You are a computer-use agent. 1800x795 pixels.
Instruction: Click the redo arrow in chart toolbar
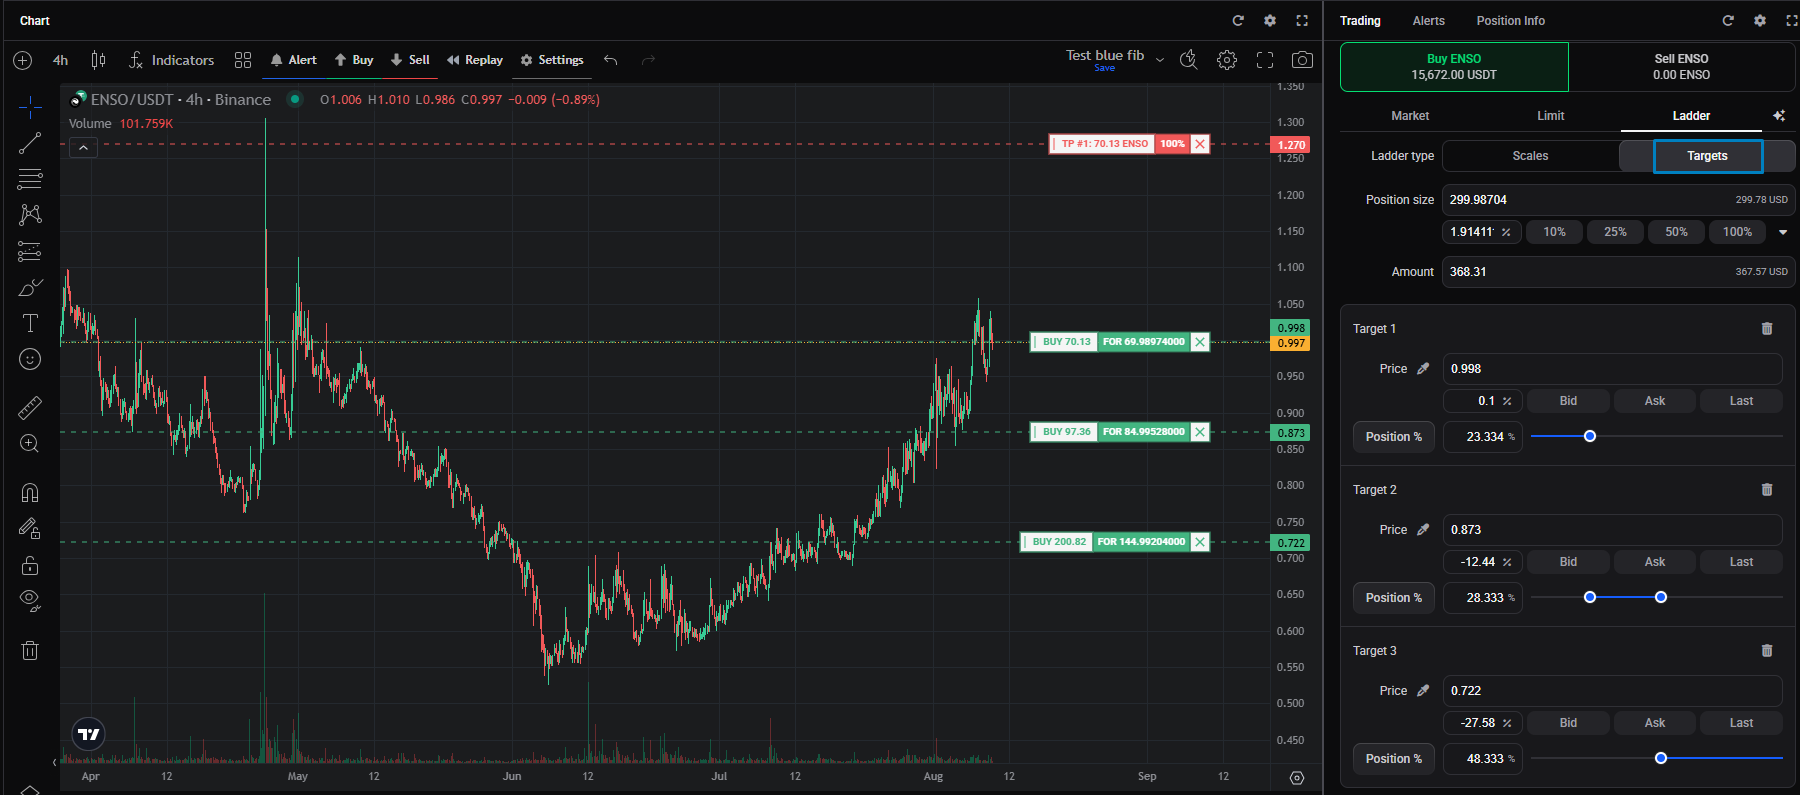click(648, 60)
